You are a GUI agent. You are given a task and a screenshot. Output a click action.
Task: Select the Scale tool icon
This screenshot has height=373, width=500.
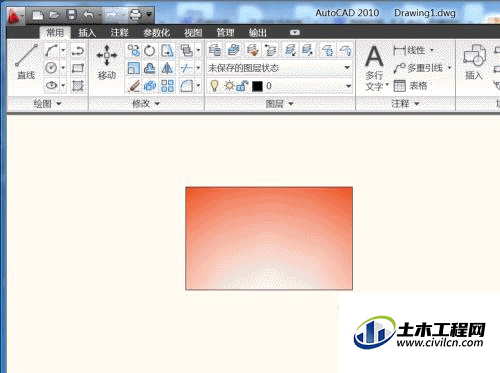point(134,68)
